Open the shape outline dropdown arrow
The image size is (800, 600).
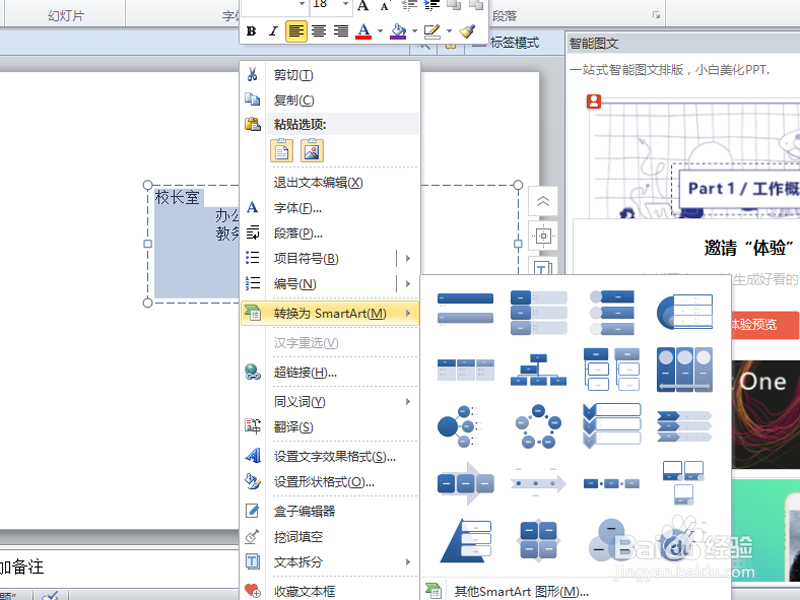click(449, 31)
